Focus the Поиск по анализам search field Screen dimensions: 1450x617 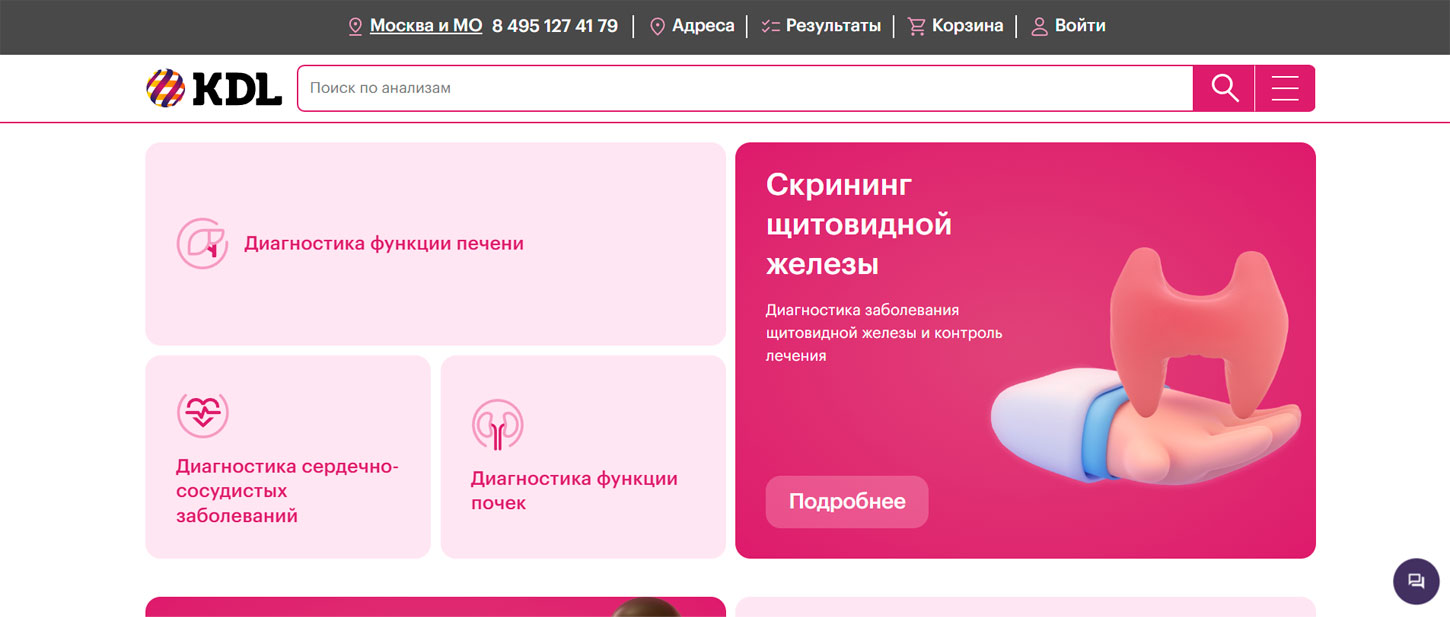point(745,88)
